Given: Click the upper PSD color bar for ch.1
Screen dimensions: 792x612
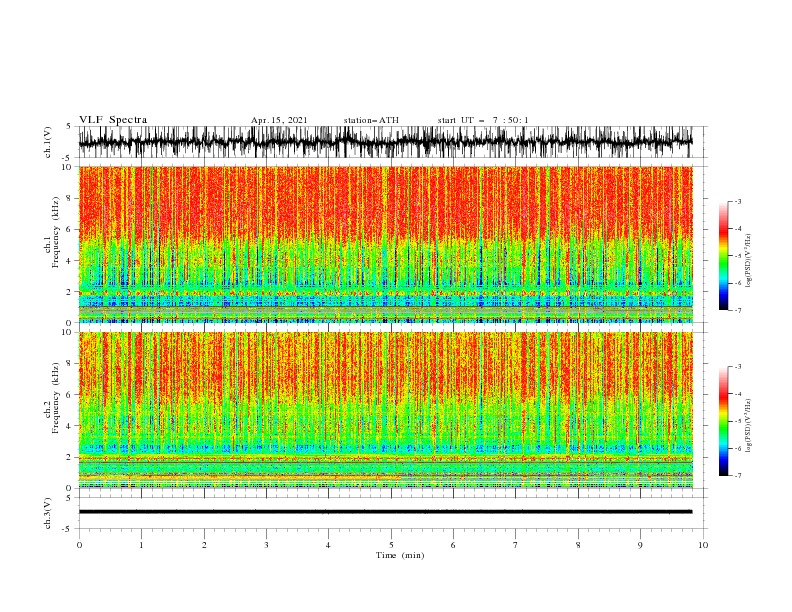Looking at the screenshot, I should tap(724, 256).
